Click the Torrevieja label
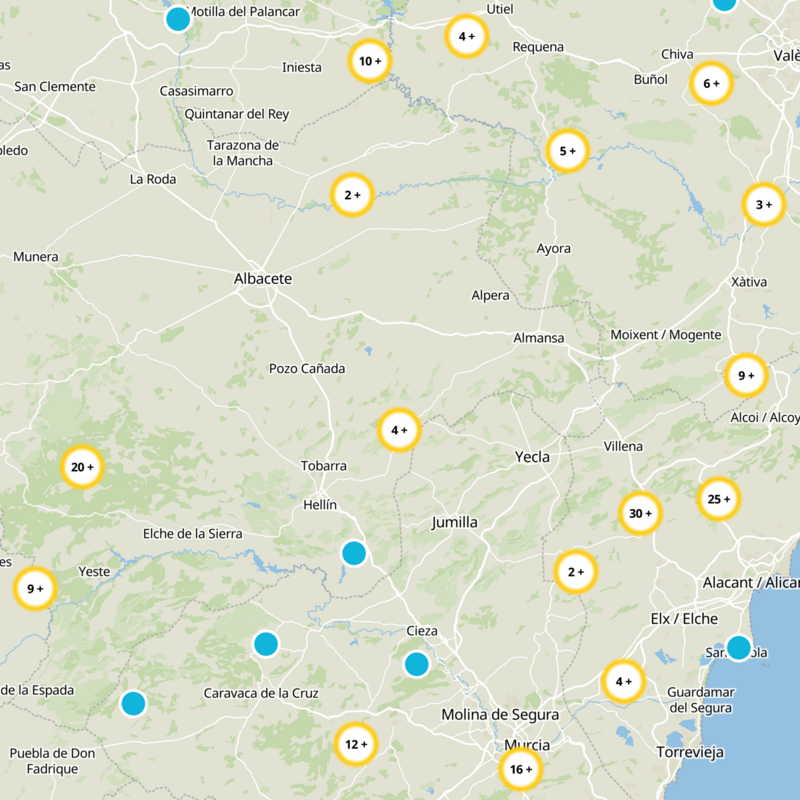The width and height of the screenshot is (800, 800). coord(690,752)
